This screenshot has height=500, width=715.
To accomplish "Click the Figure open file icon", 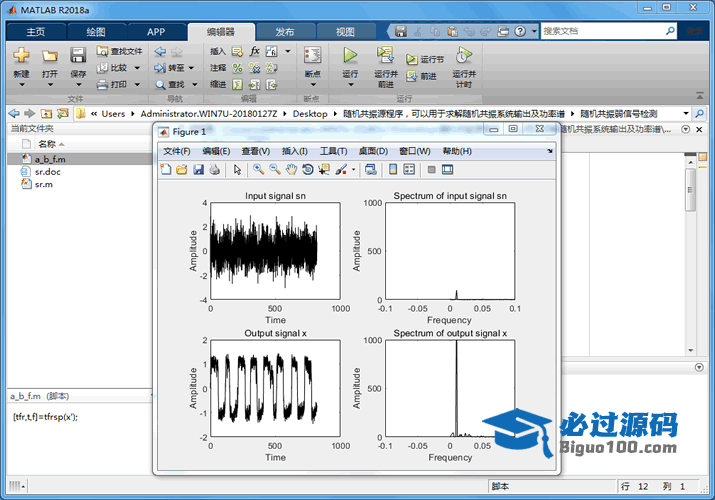I will pos(182,170).
